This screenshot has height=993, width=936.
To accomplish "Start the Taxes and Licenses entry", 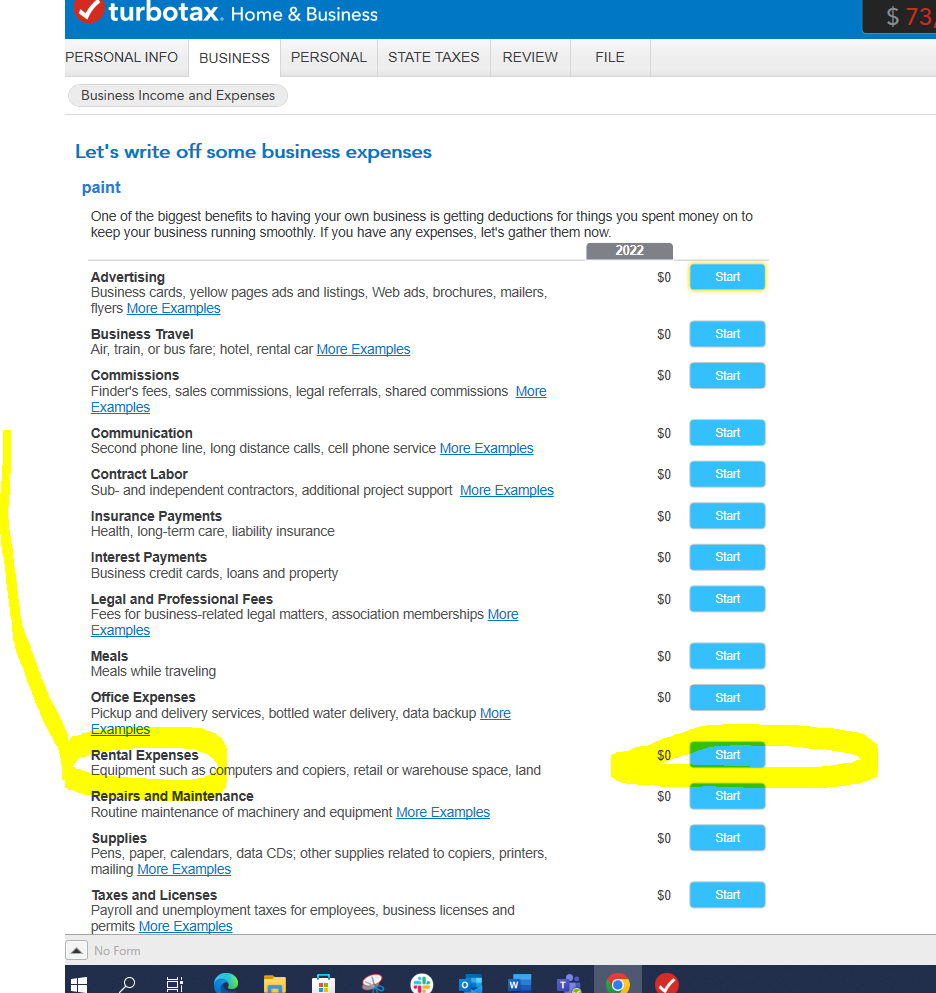I will tap(727, 895).
